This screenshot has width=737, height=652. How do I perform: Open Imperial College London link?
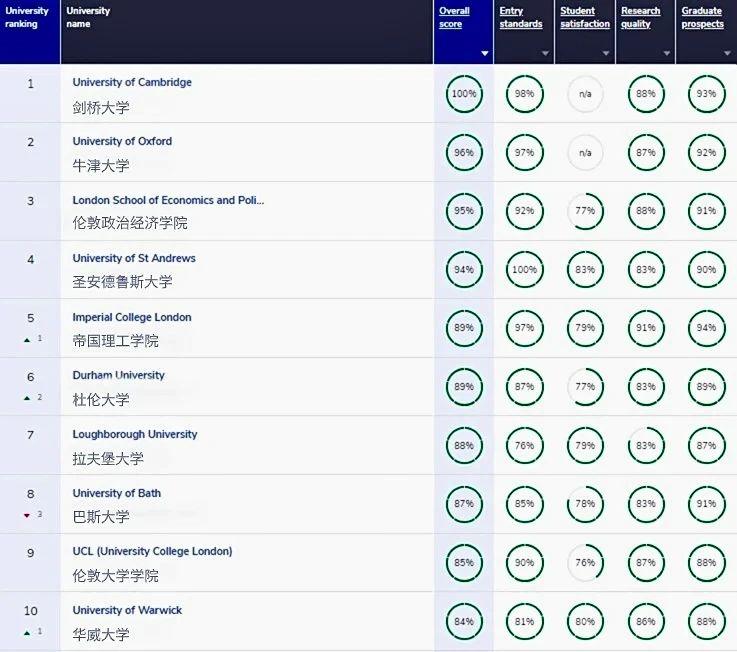[132, 317]
